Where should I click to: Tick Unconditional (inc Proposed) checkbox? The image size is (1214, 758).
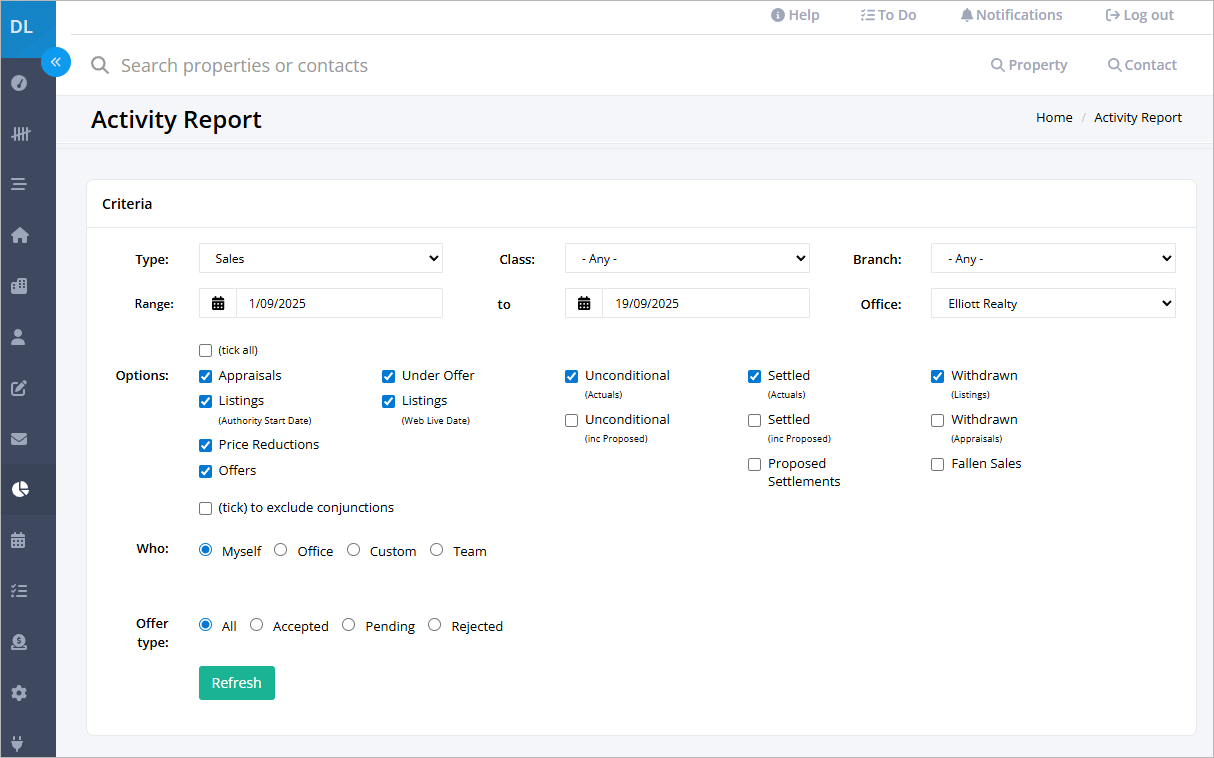(571, 421)
